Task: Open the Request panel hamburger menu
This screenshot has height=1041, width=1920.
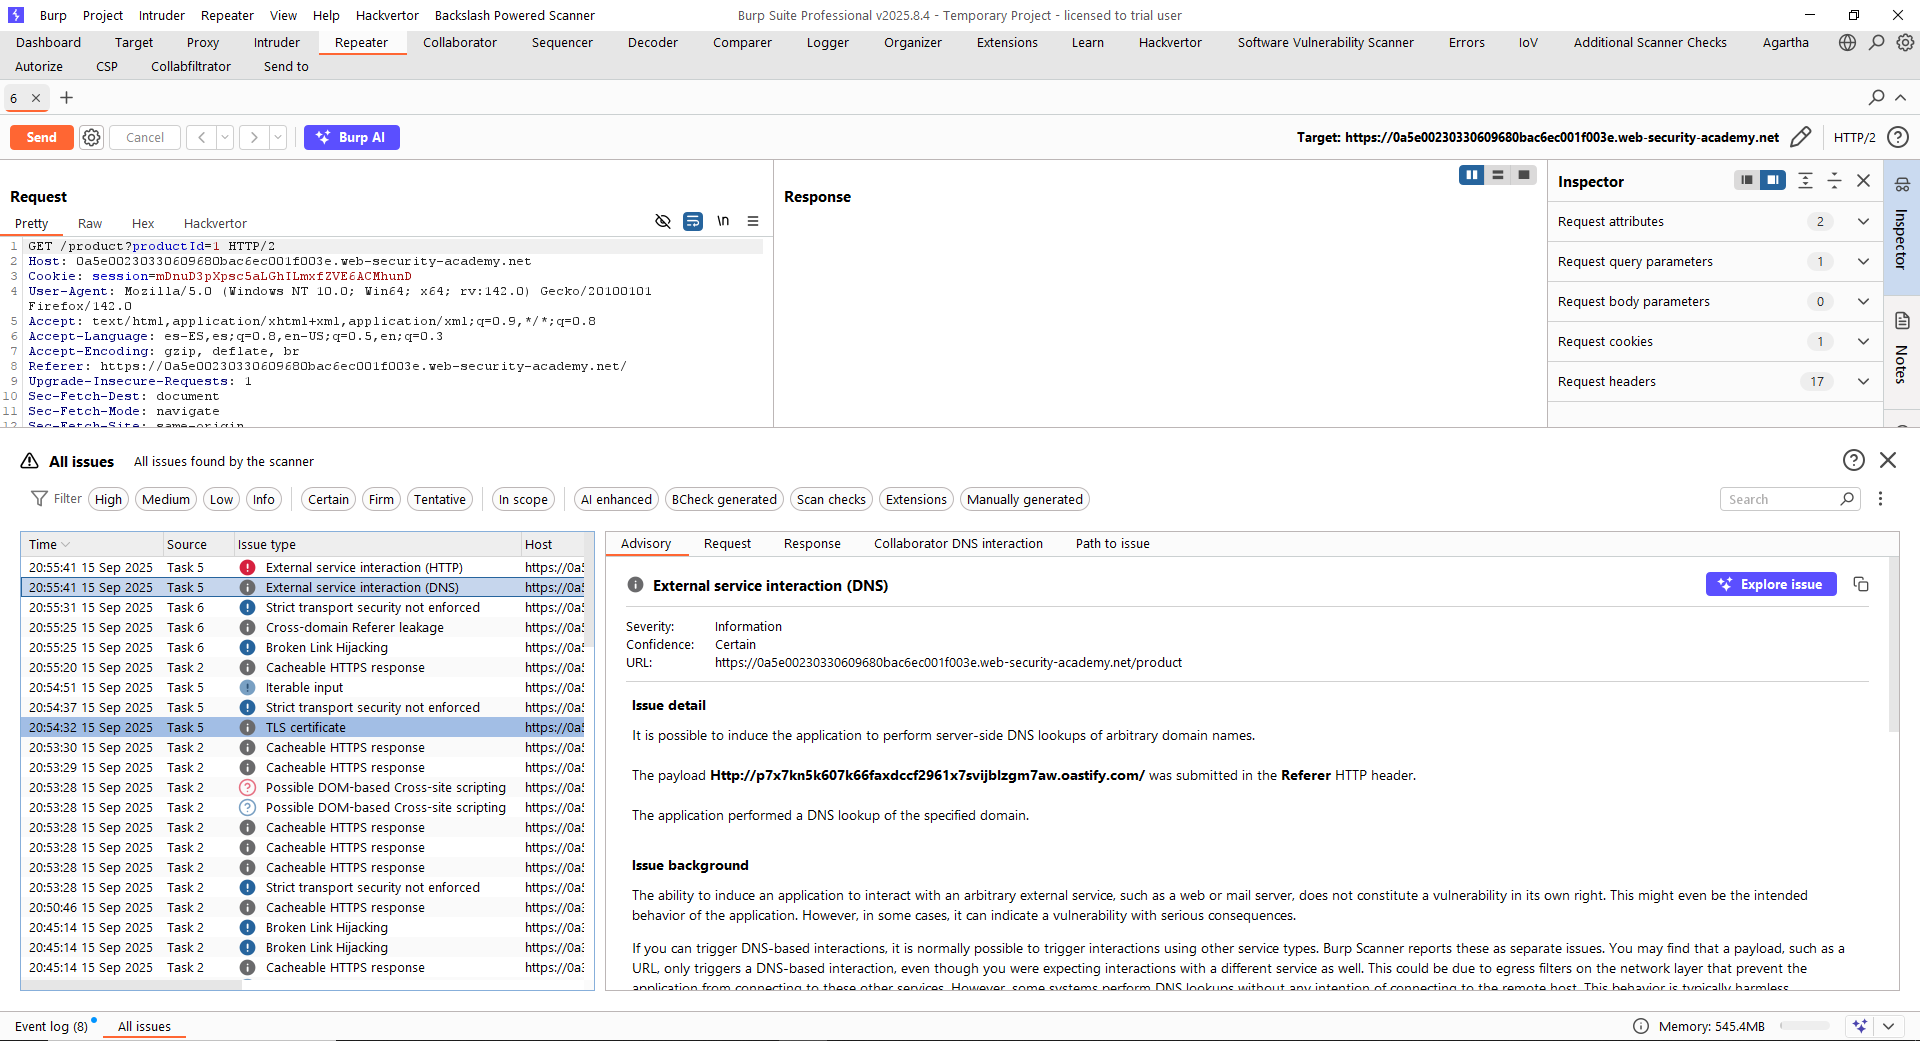Action: pos(753,221)
